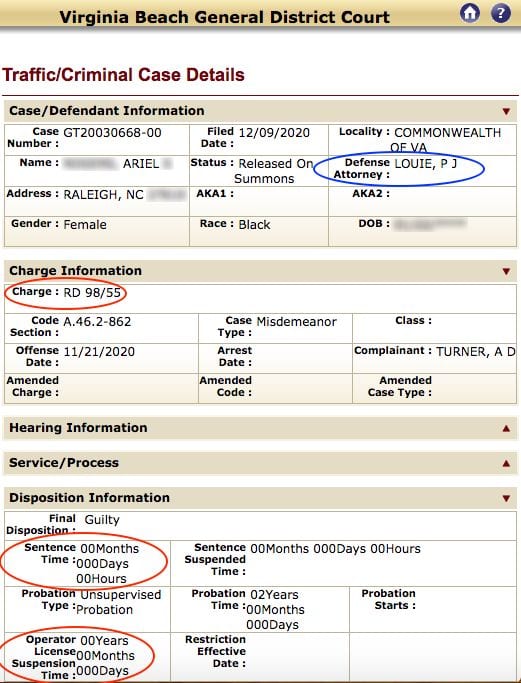Click the charge value RD 98/55
521x683 pixels.
[92, 292]
